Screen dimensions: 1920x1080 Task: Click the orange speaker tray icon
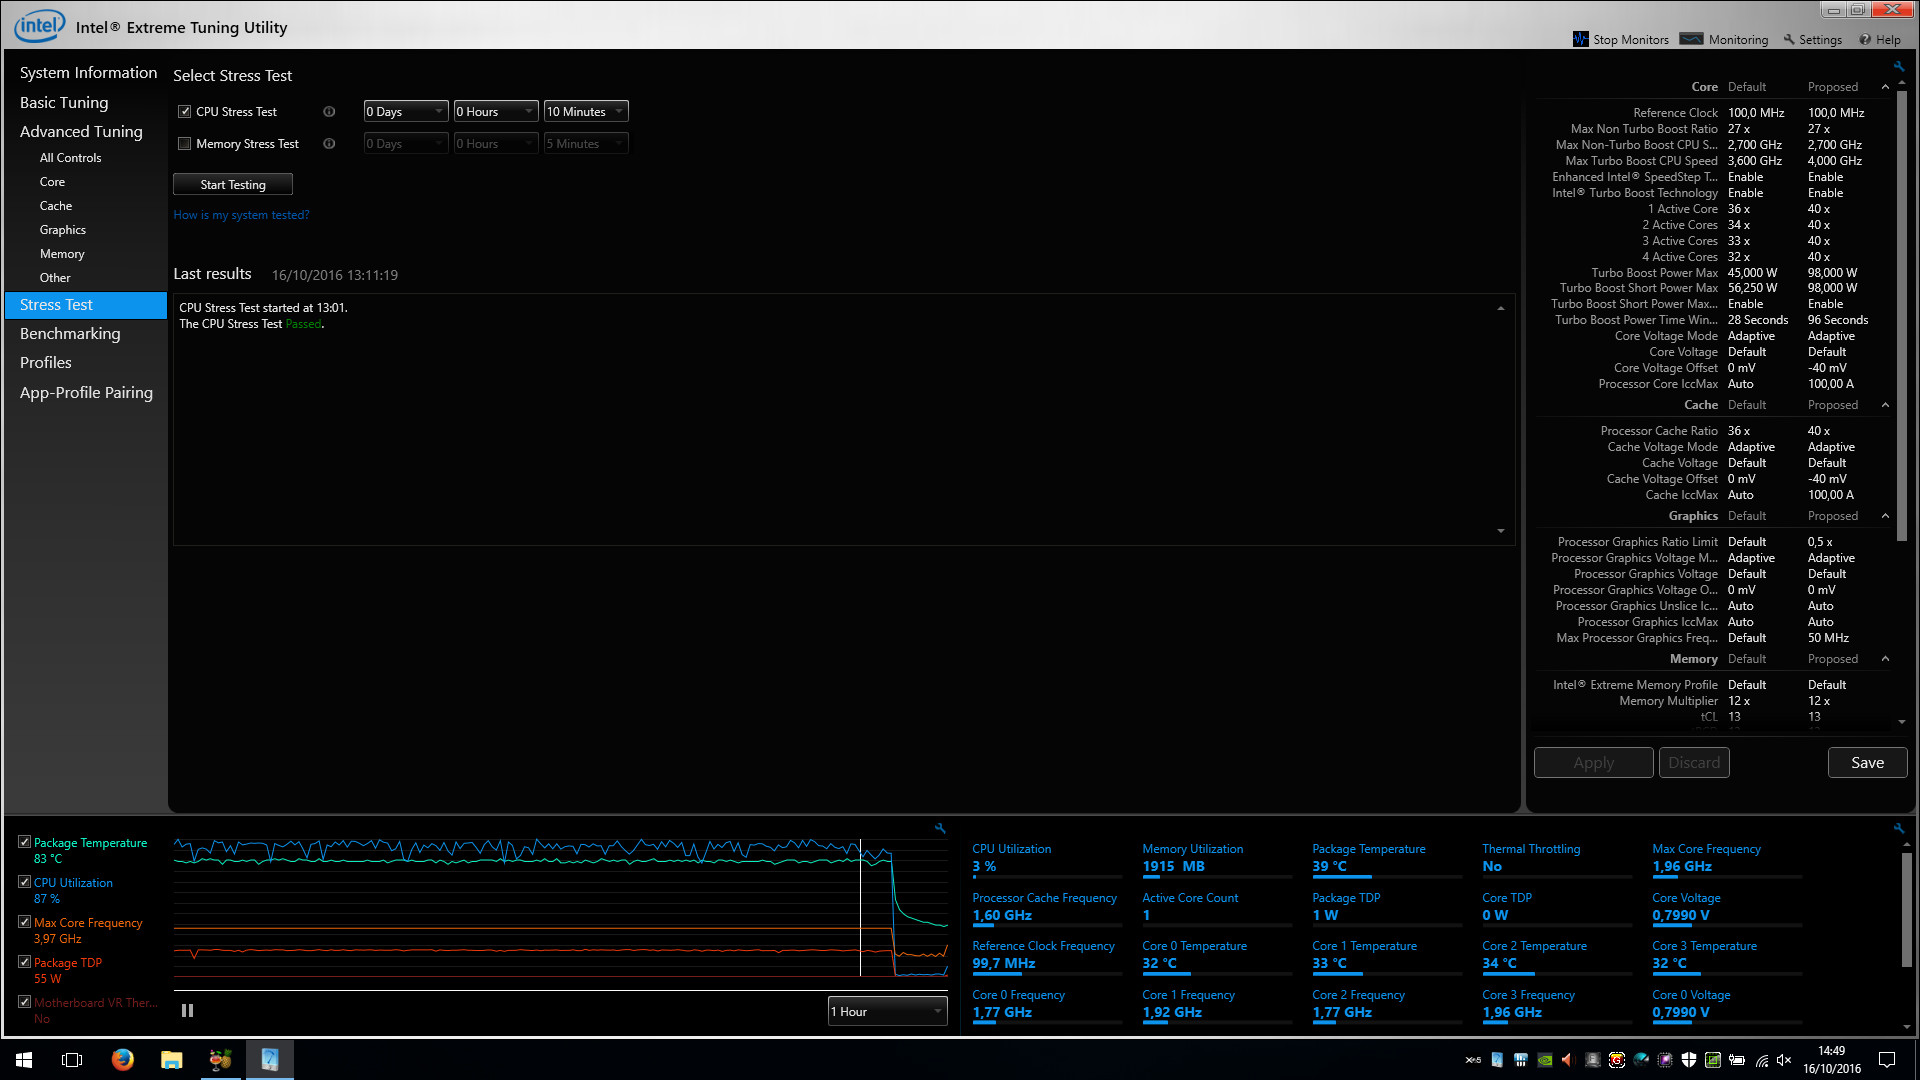1568,1060
